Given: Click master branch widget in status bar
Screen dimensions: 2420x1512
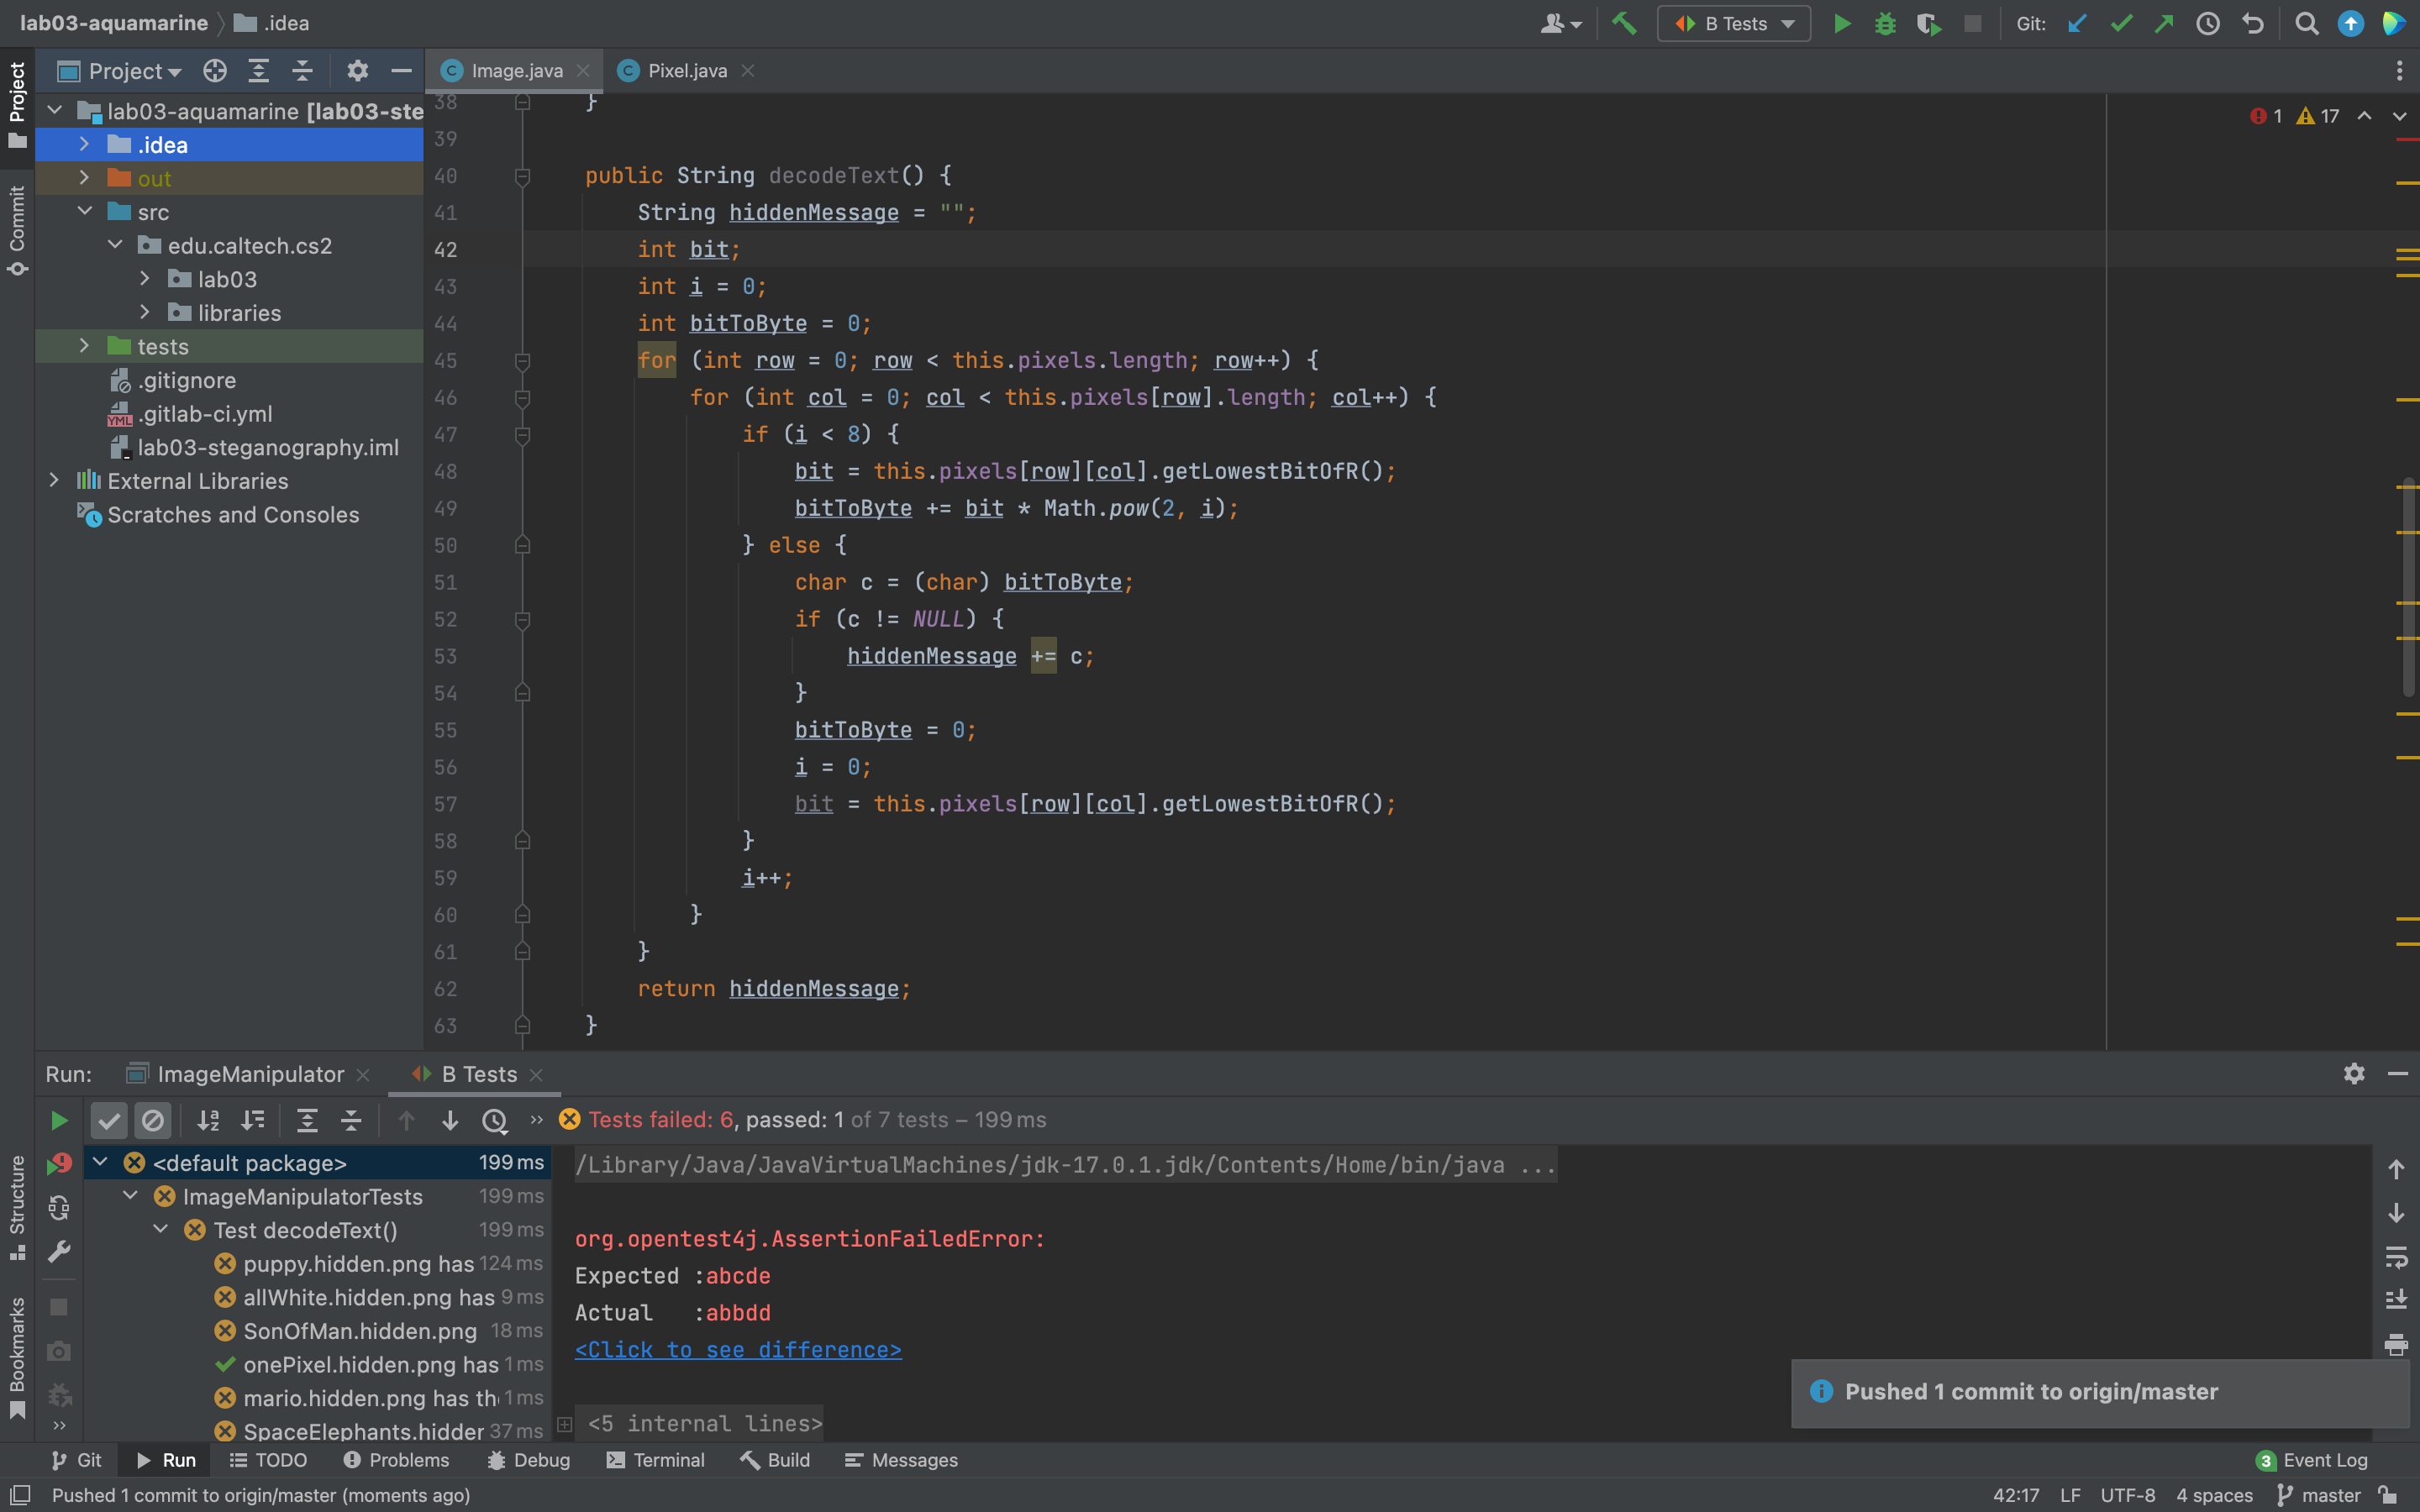Looking at the screenshot, I should coord(2320,1495).
